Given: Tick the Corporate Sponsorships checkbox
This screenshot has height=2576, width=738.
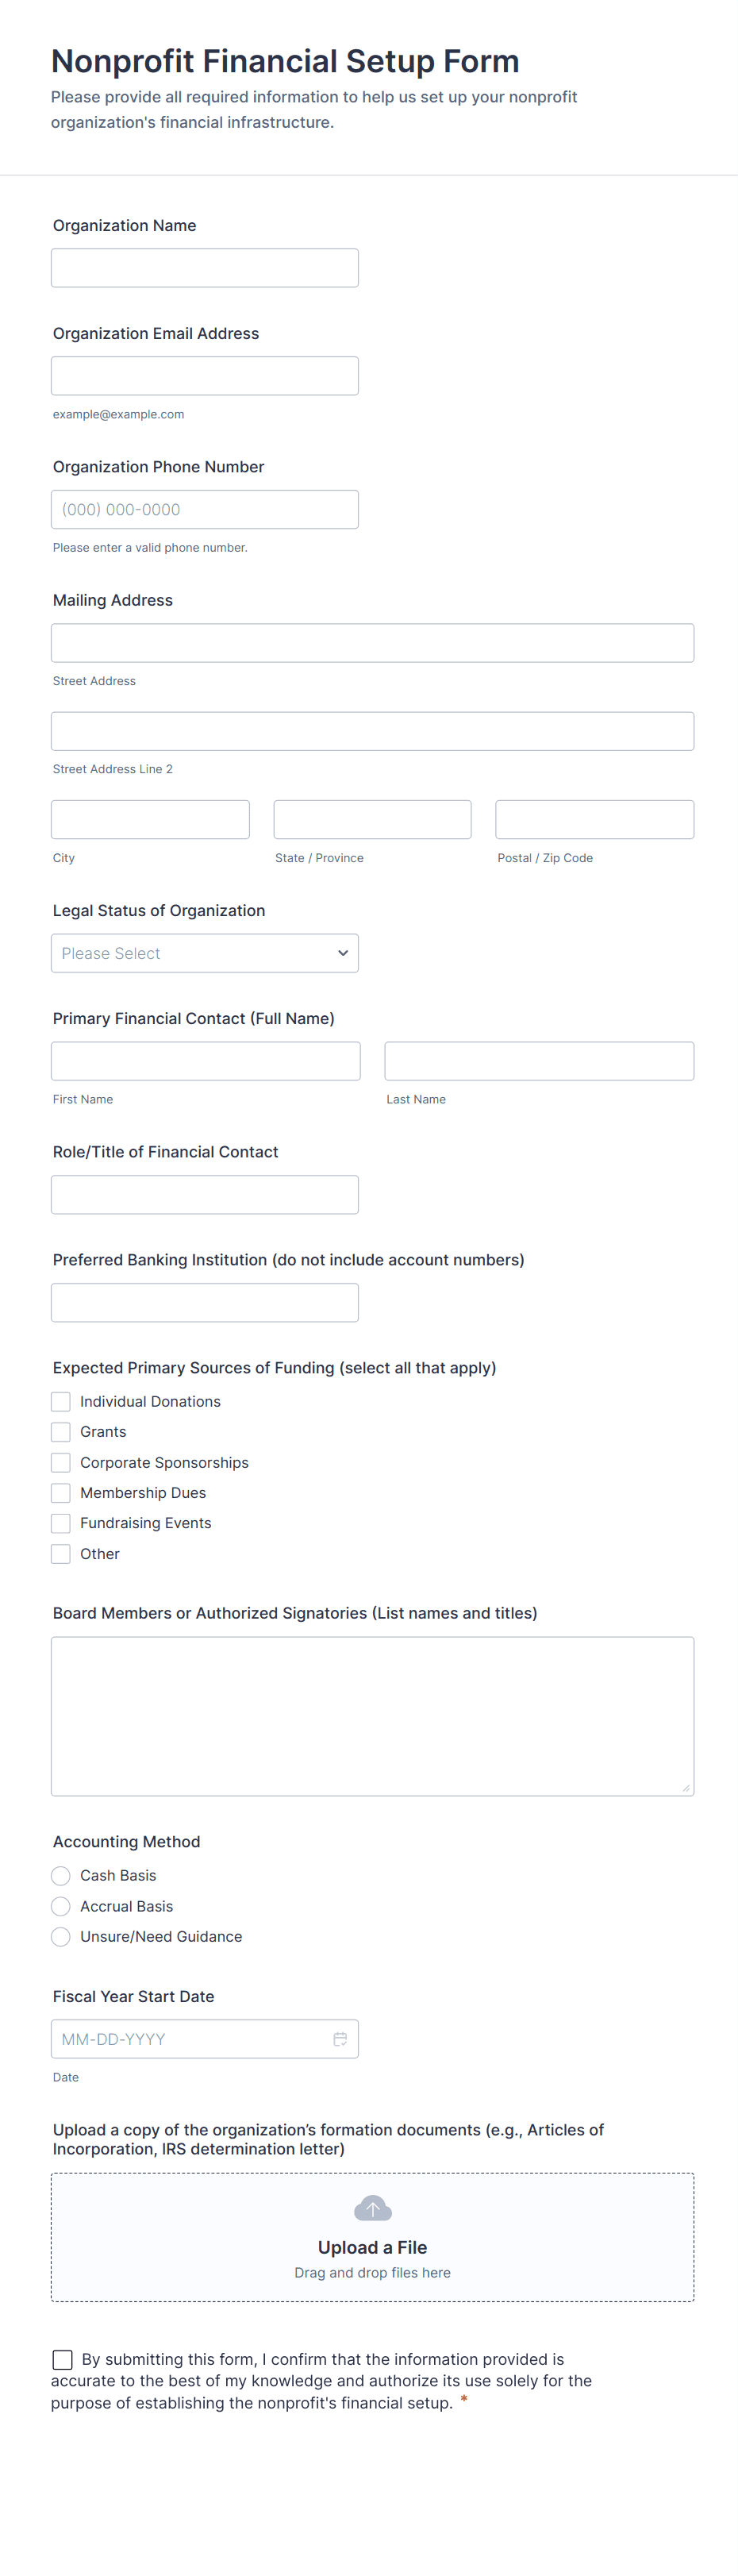Looking at the screenshot, I should 61,1463.
